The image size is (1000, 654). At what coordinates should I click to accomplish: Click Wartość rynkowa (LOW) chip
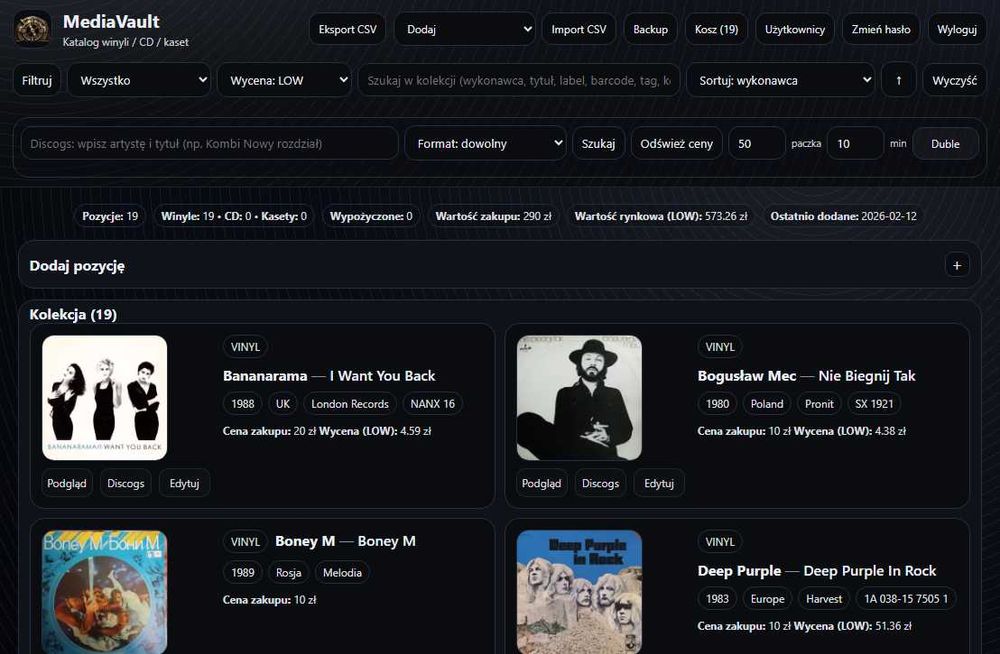(661, 216)
